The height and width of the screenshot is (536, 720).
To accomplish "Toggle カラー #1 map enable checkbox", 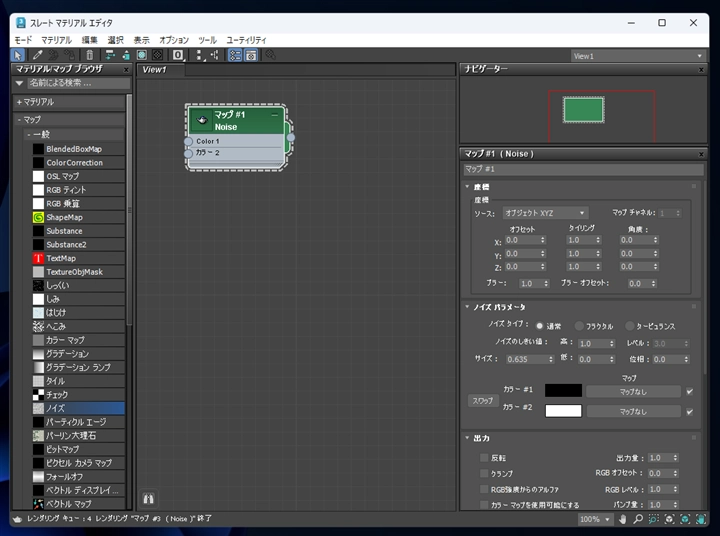I will (x=689, y=391).
